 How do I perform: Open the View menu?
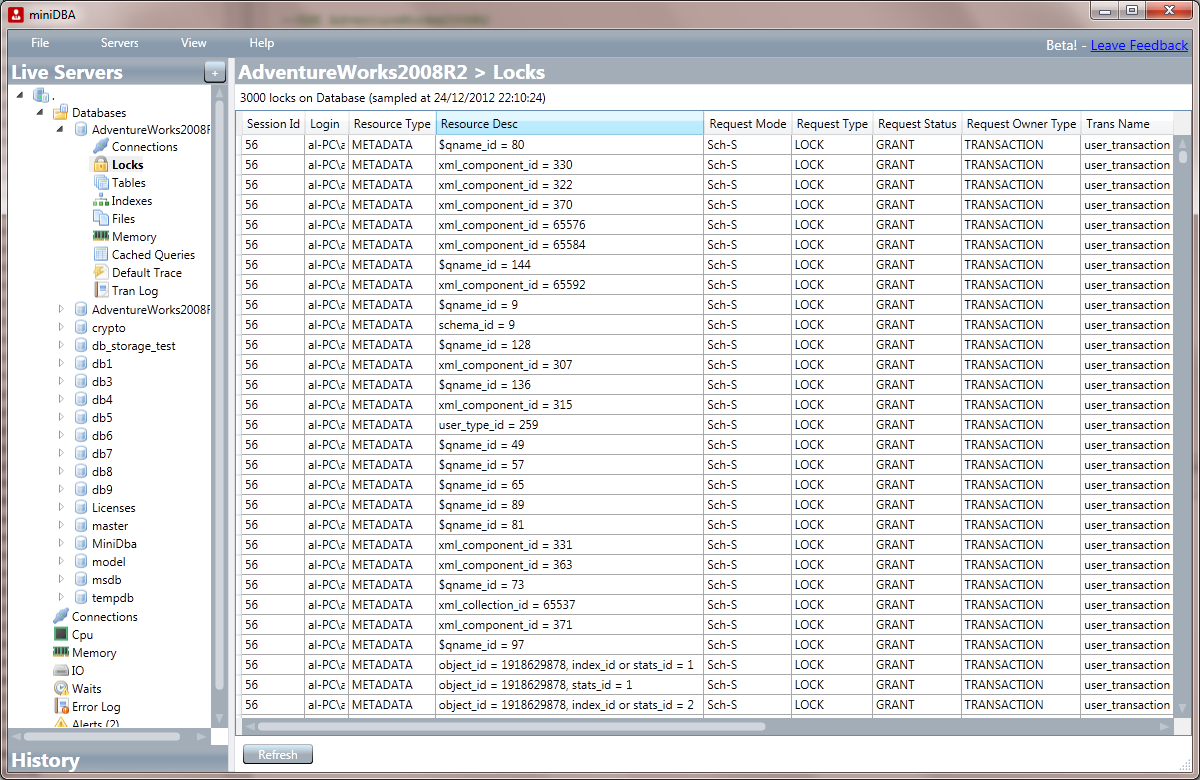pos(194,43)
